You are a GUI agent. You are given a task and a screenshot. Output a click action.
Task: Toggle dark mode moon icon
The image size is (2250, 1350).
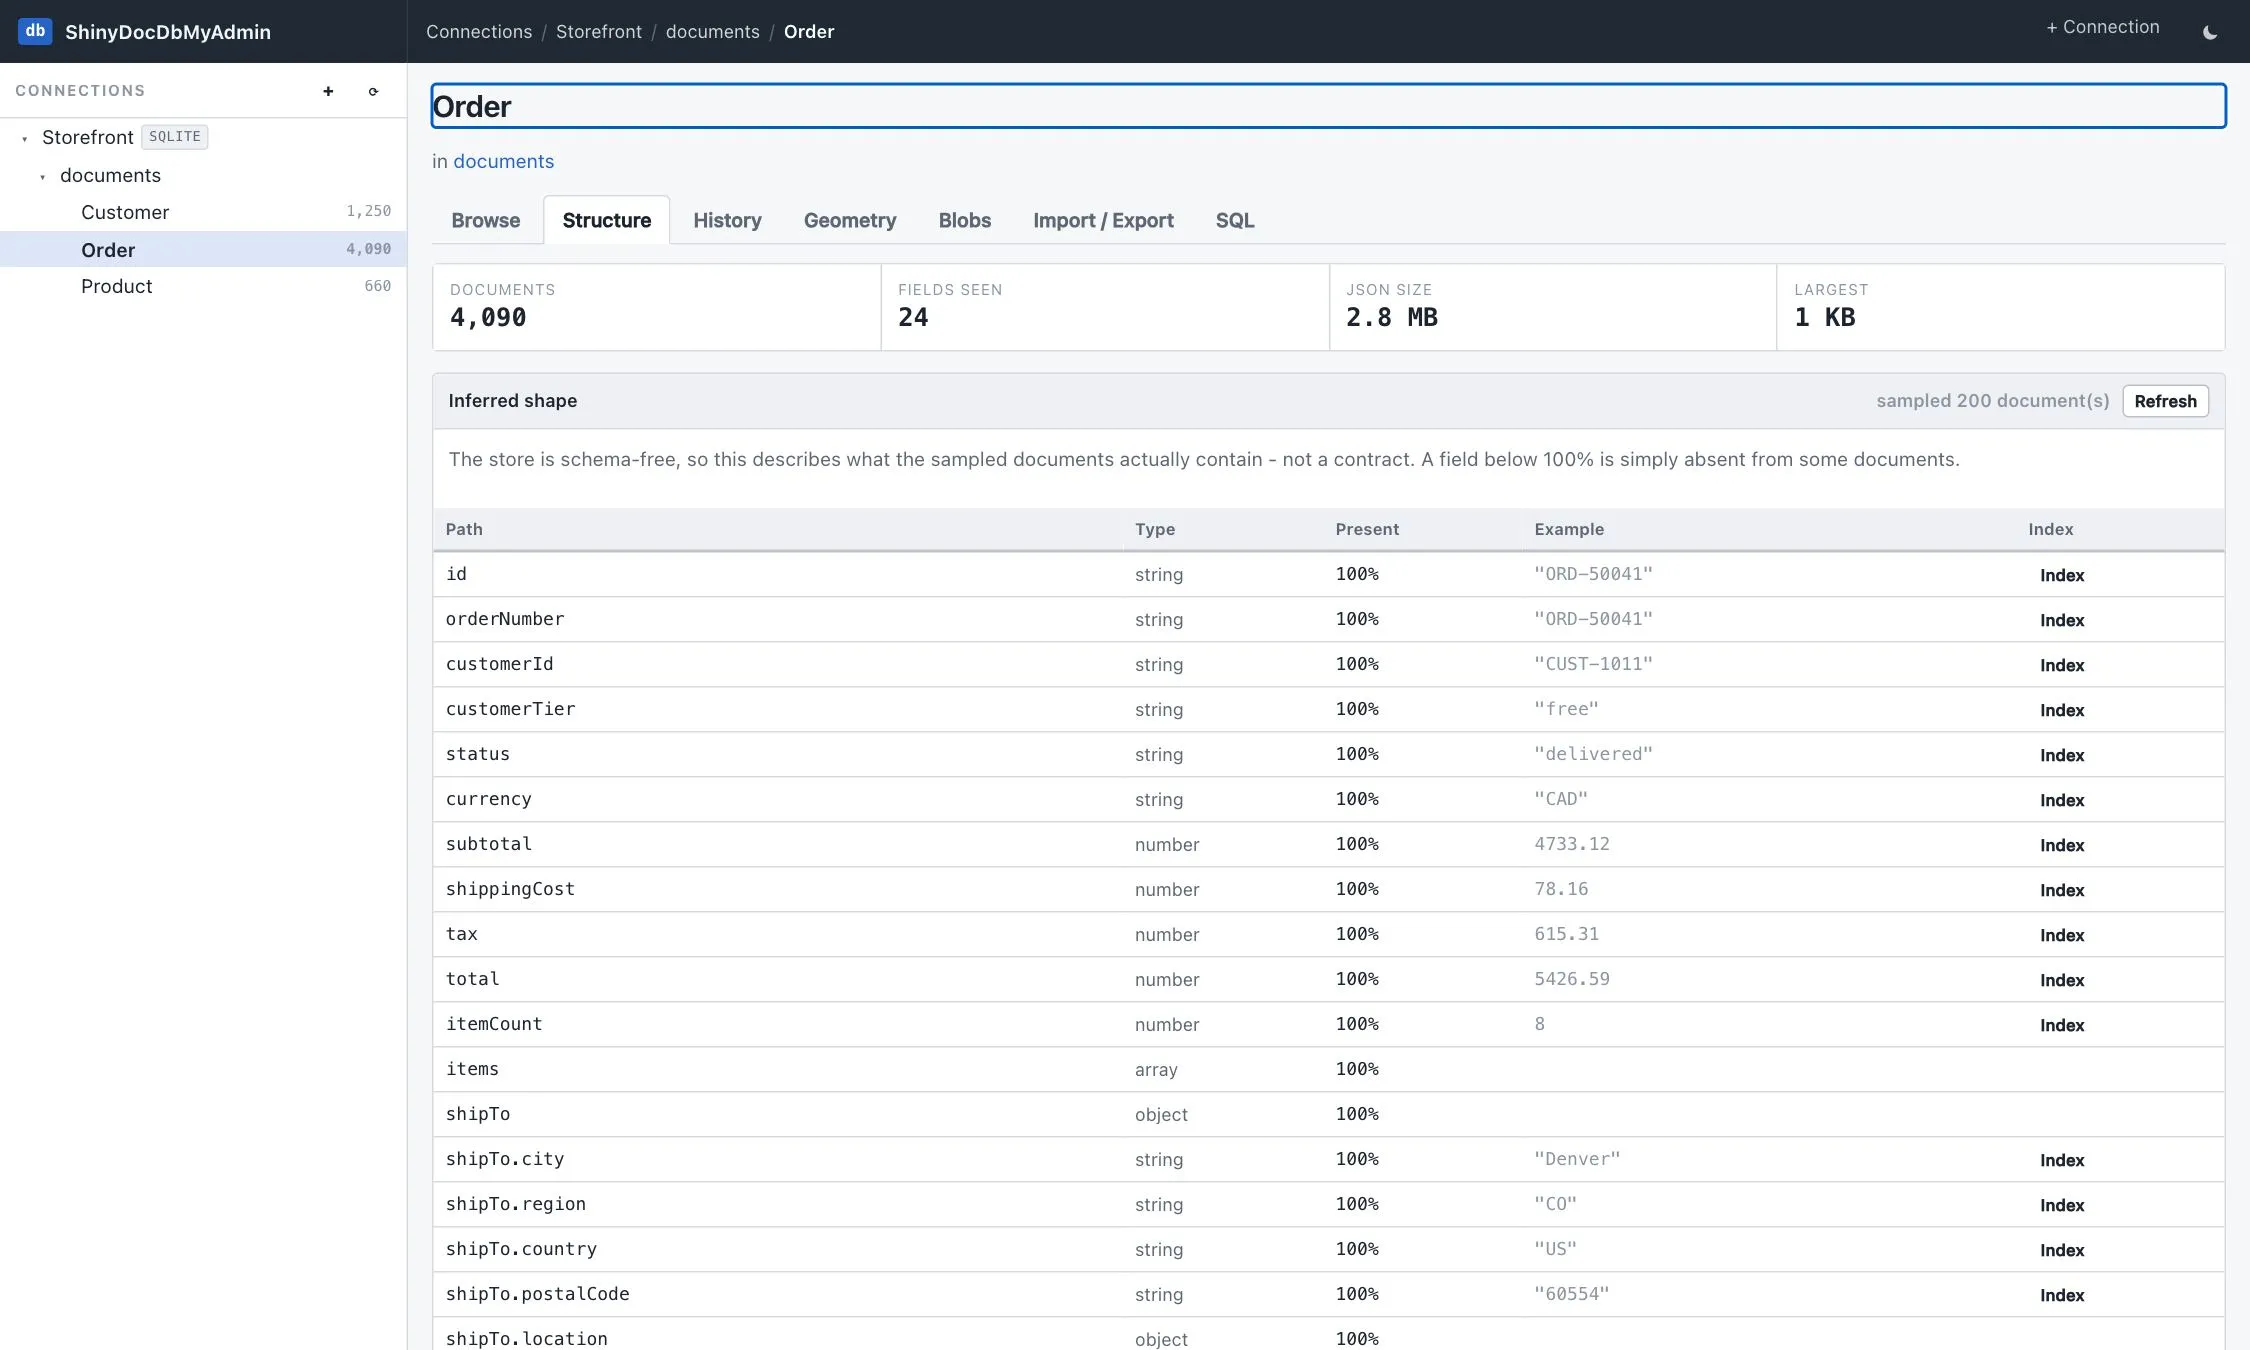point(2209,32)
